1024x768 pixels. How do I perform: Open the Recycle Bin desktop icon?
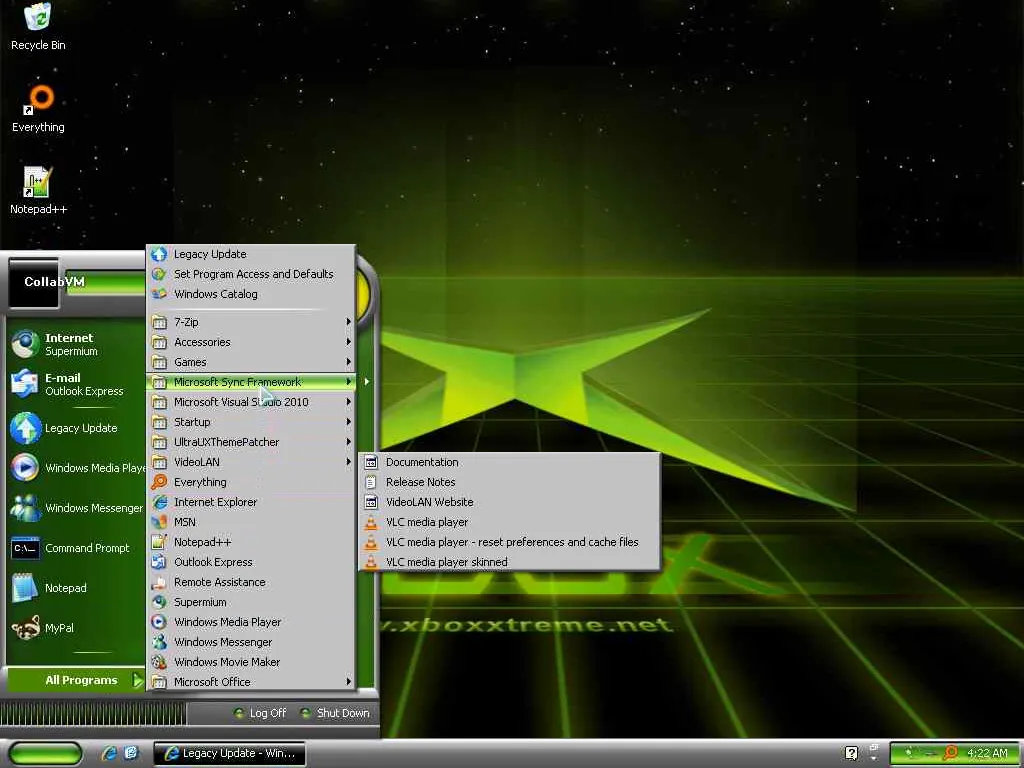point(38,17)
